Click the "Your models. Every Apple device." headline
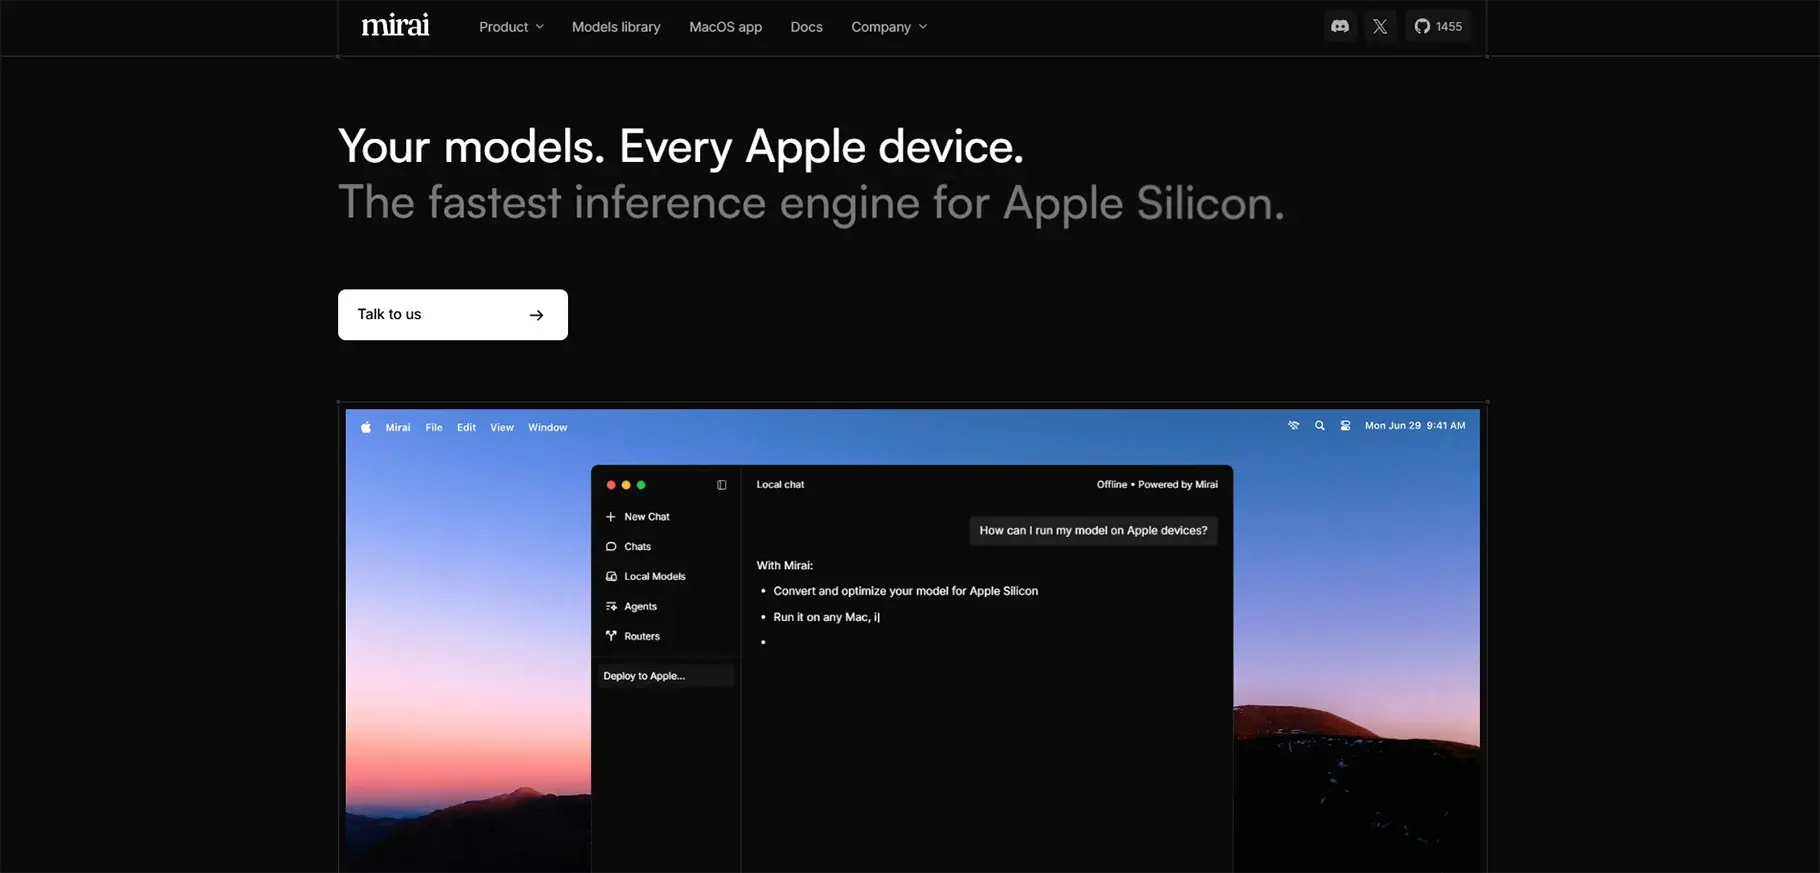This screenshot has width=1820, height=873. [681, 147]
